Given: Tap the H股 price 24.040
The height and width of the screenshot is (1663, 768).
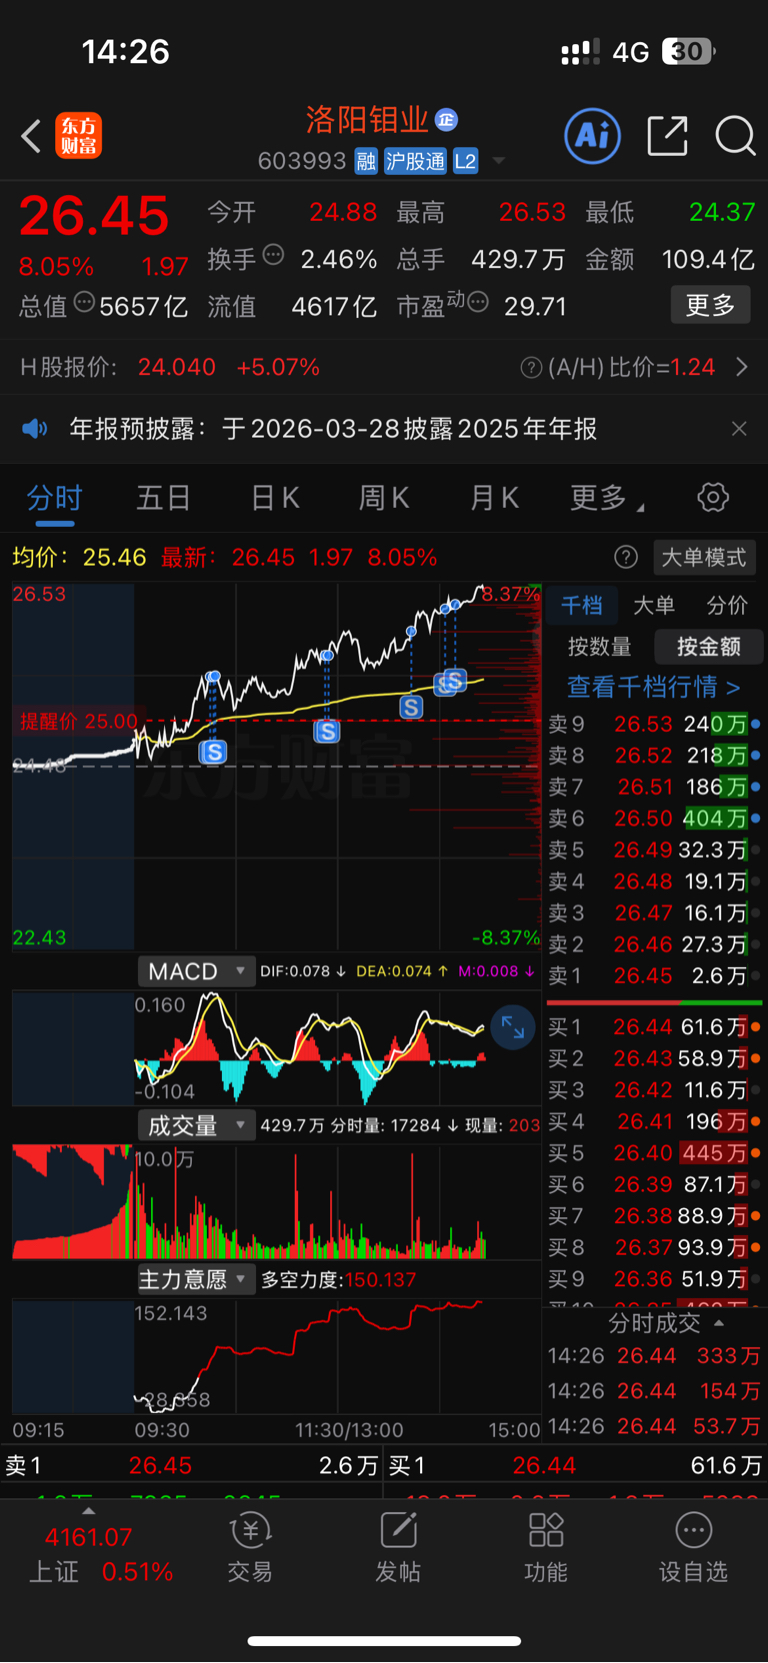Looking at the screenshot, I should (177, 367).
